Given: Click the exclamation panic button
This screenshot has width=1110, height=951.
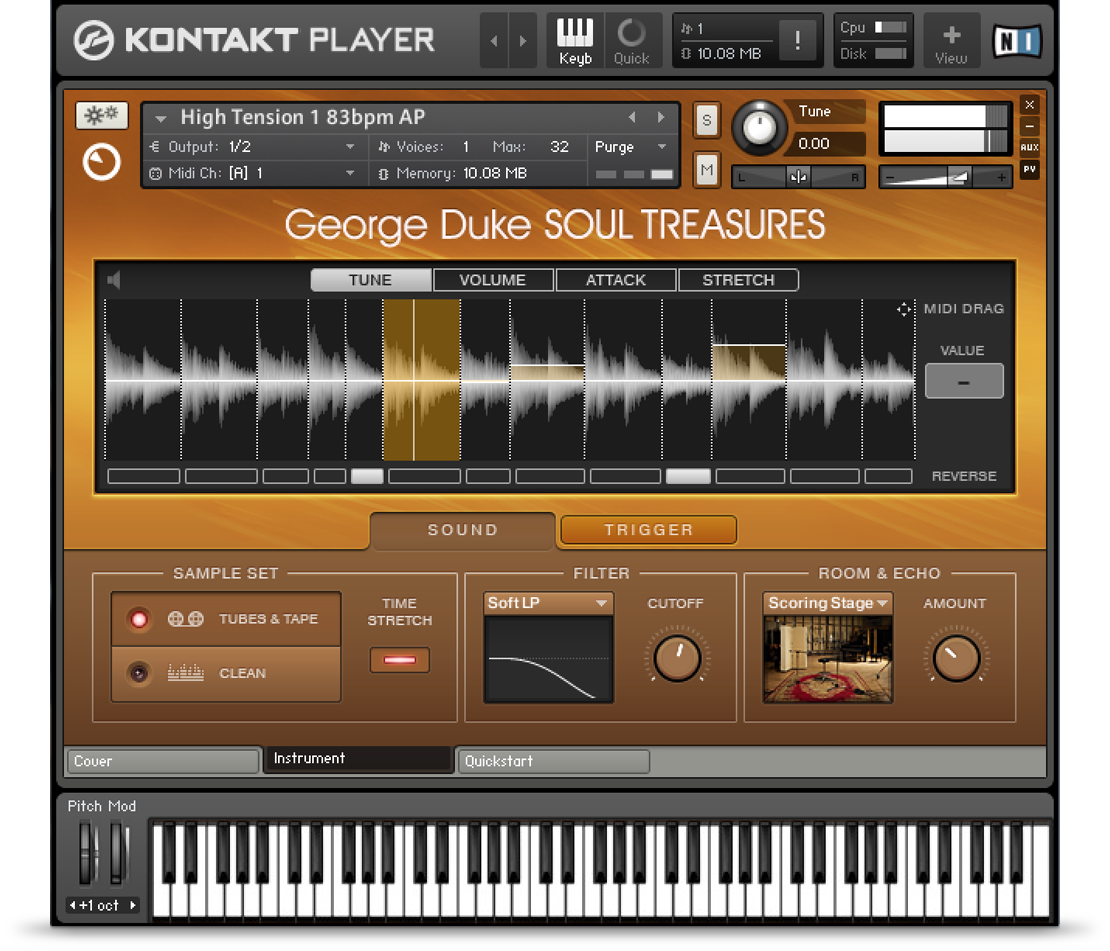Looking at the screenshot, I should click(x=798, y=40).
